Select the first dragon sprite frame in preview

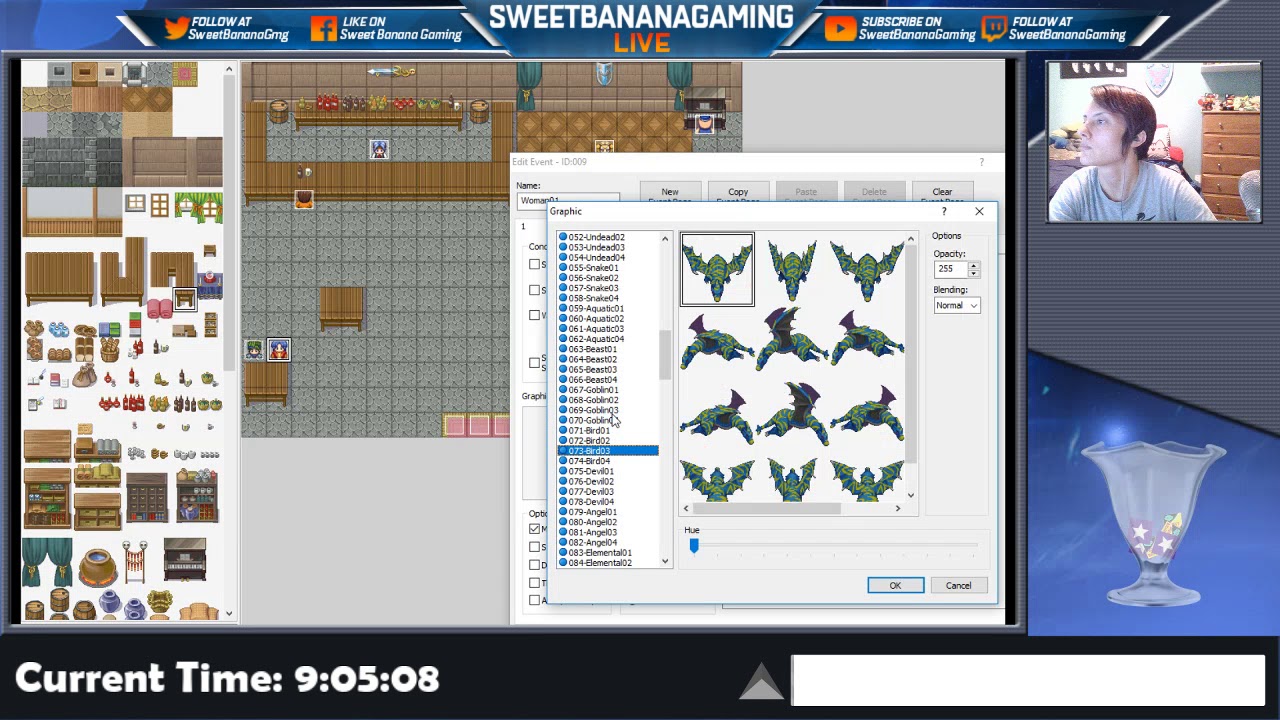[717, 269]
